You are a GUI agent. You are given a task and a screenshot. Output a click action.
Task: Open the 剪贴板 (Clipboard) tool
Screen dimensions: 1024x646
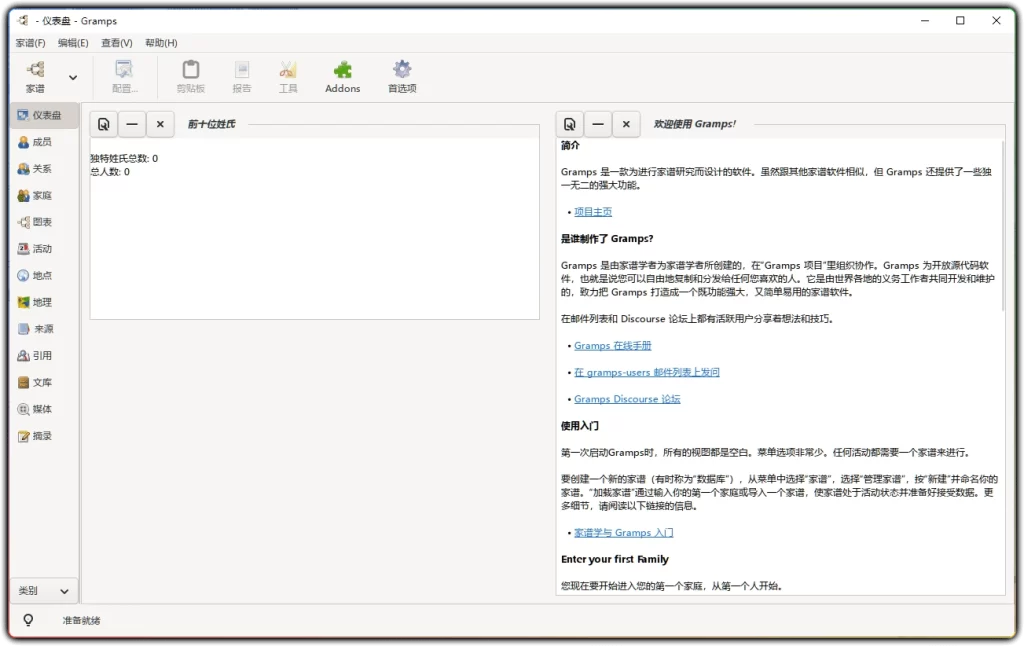click(x=190, y=75)
